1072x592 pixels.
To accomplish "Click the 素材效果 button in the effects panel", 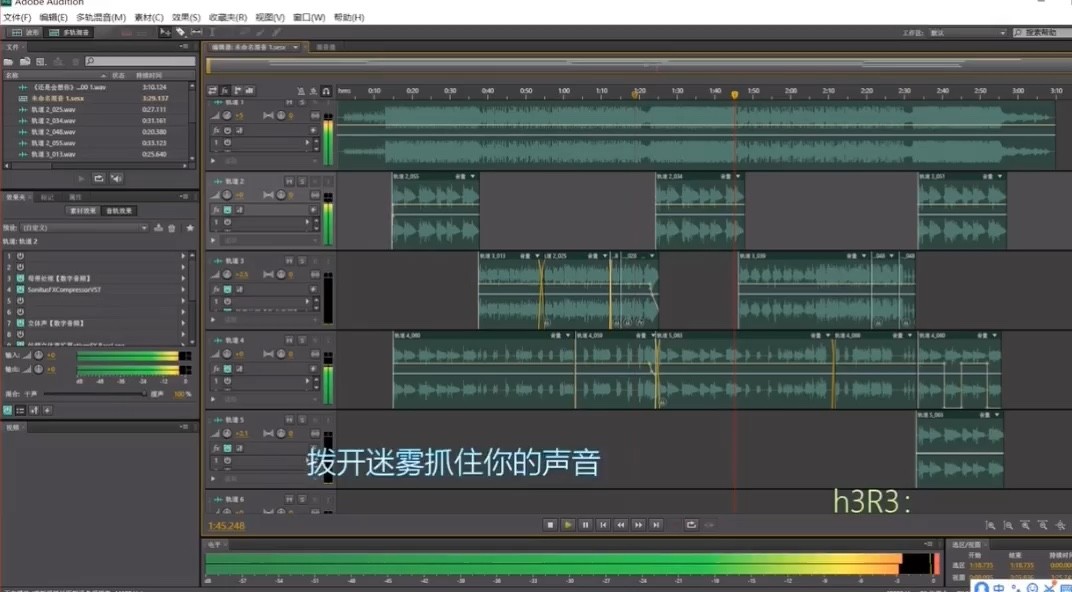I will pyautogui.click(x=84, y=209).
